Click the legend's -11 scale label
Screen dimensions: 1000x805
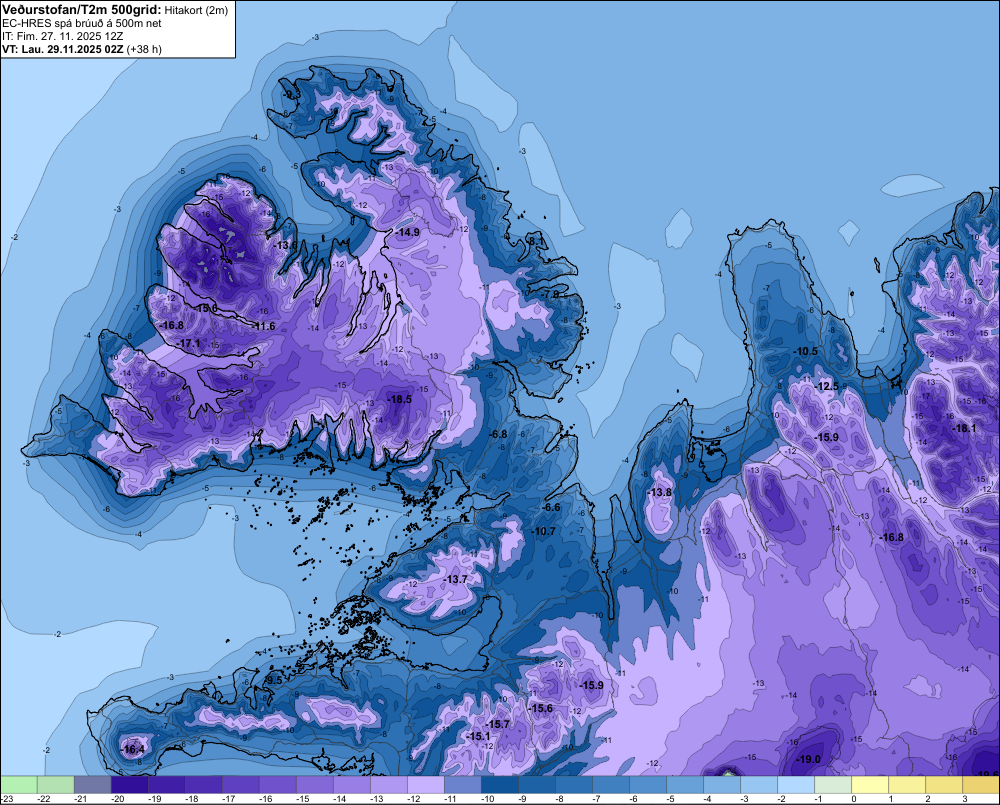point(450,799)
